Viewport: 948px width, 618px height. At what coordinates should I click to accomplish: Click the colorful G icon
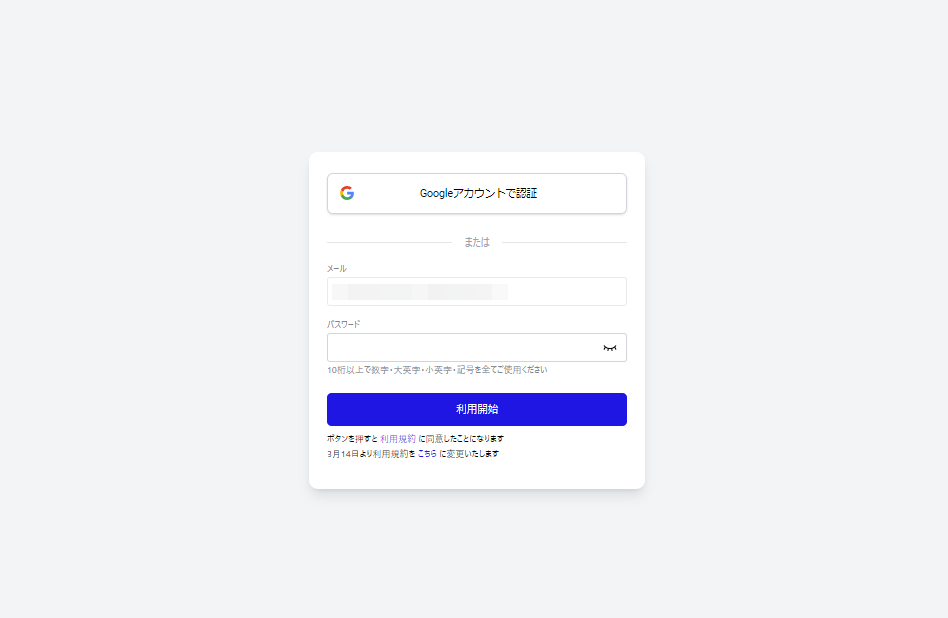[x=347, y=193]
